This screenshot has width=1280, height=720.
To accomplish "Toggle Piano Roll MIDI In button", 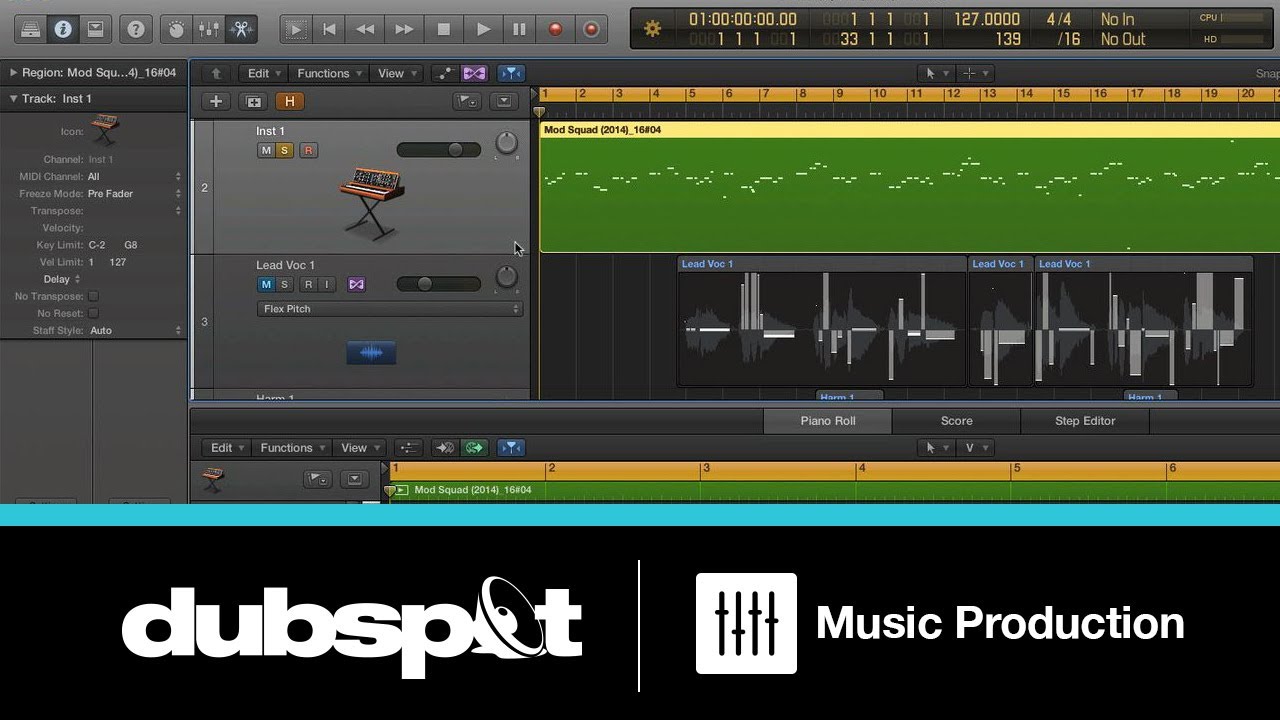I will tap(444, 448).
